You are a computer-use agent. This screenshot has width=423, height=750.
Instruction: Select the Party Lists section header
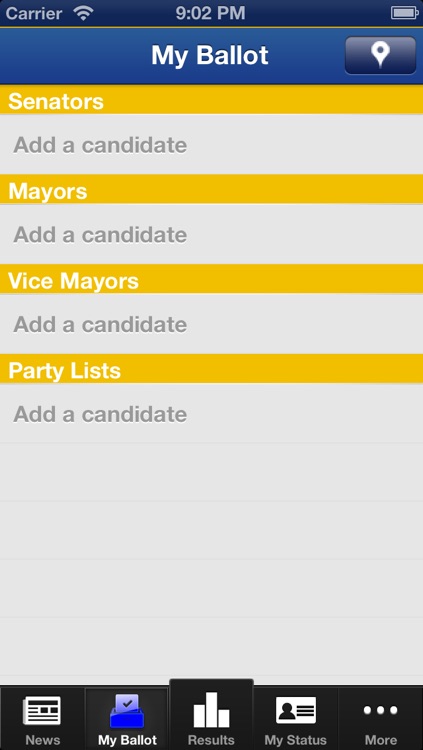click(212, 369)
